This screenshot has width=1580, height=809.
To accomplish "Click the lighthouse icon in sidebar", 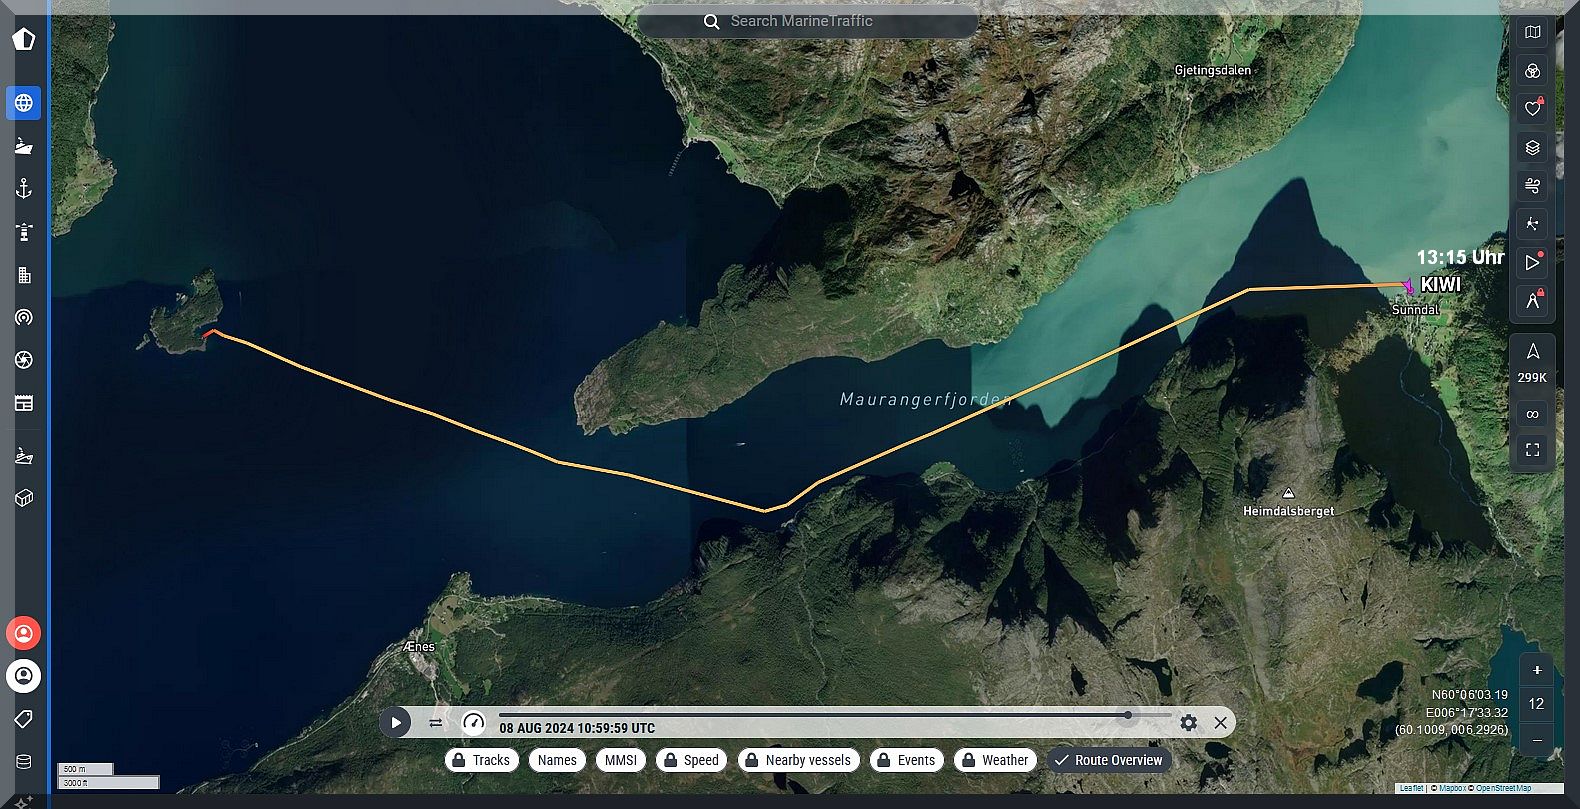I will click(24, 232).
